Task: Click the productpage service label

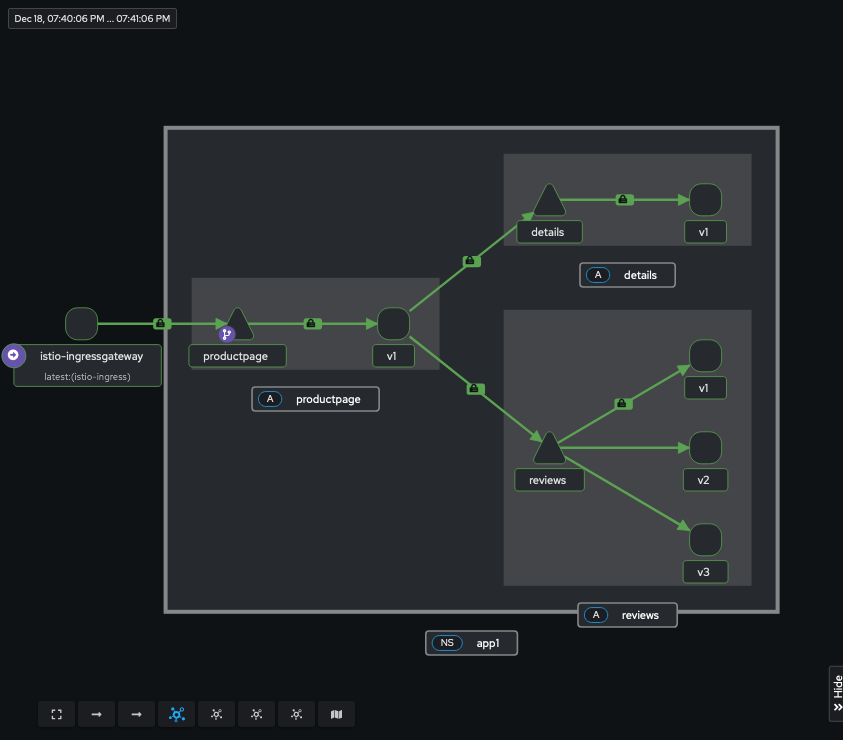Action: click(x=237, y=356)
